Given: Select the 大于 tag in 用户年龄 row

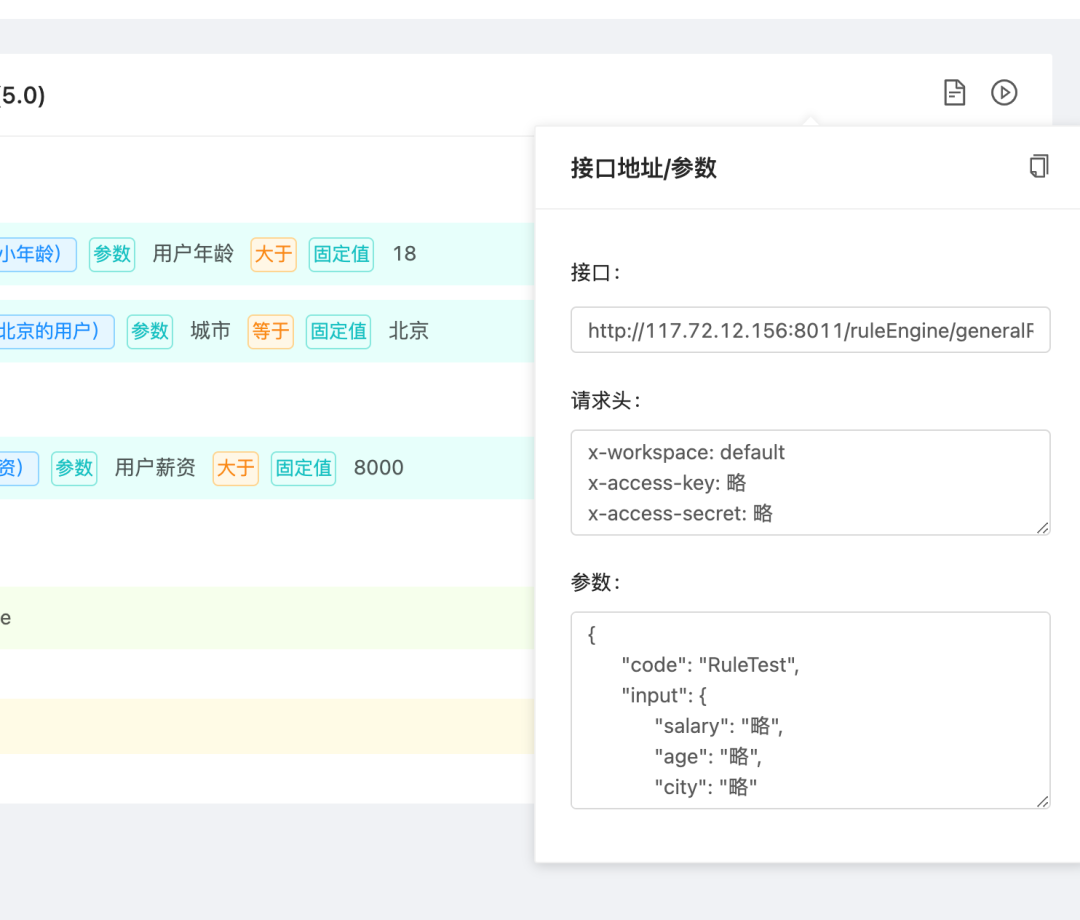Looking at the screenshot, I should pos(273,254).
